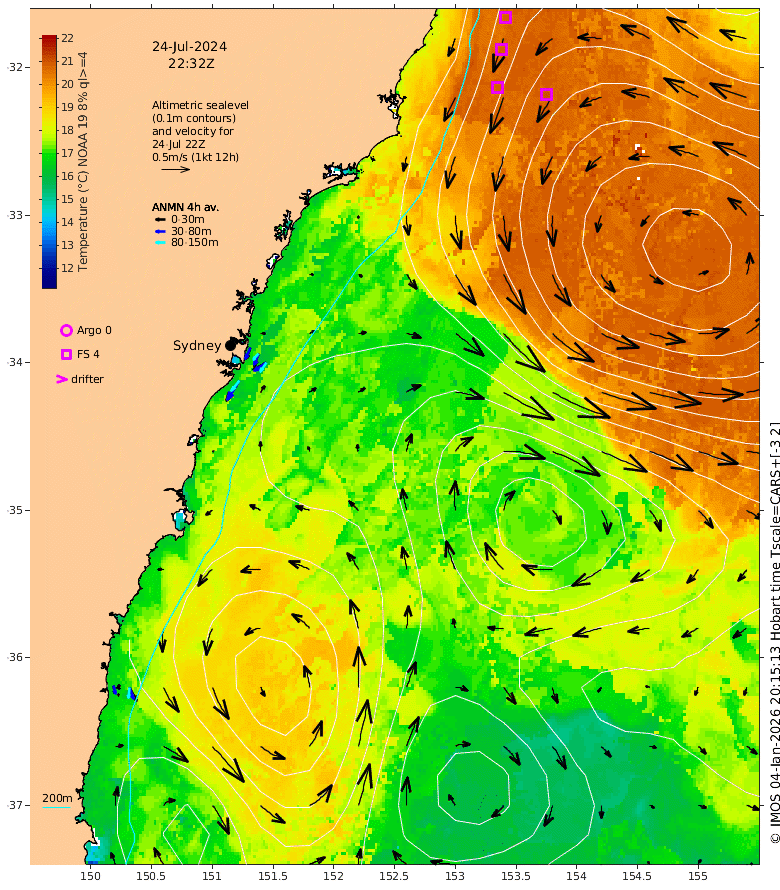
Task: Click the 80-150m depth legend label
Action: 195,242
